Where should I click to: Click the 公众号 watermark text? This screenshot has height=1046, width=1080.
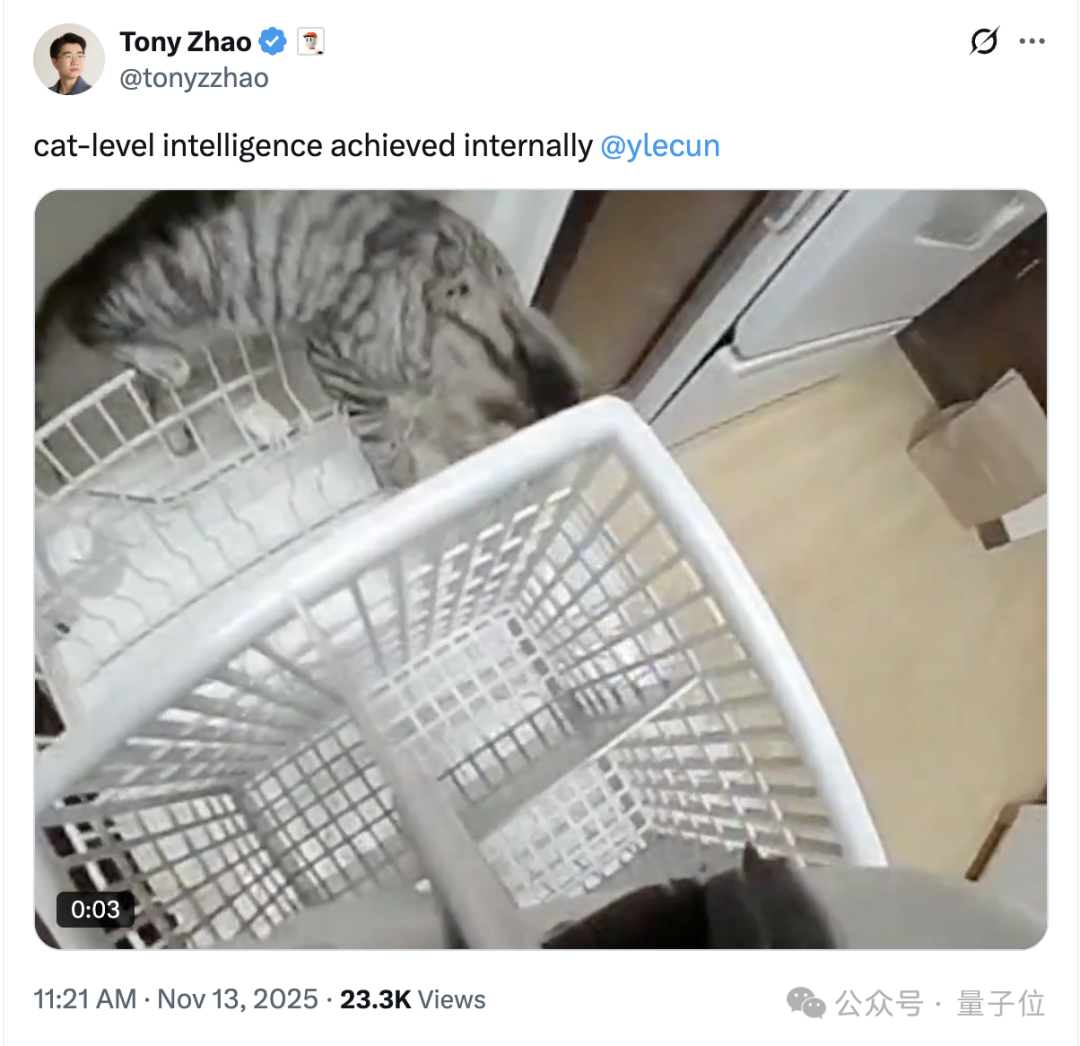[x=879, y=1003]
